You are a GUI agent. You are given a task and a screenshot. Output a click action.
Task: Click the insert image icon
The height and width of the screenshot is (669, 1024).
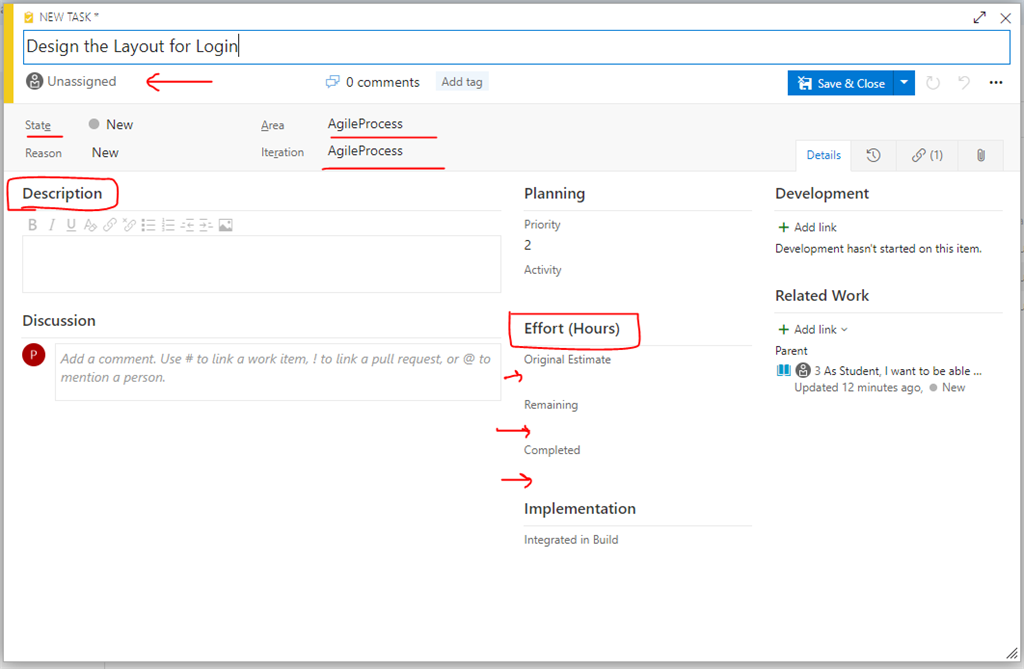click(226, 225)
